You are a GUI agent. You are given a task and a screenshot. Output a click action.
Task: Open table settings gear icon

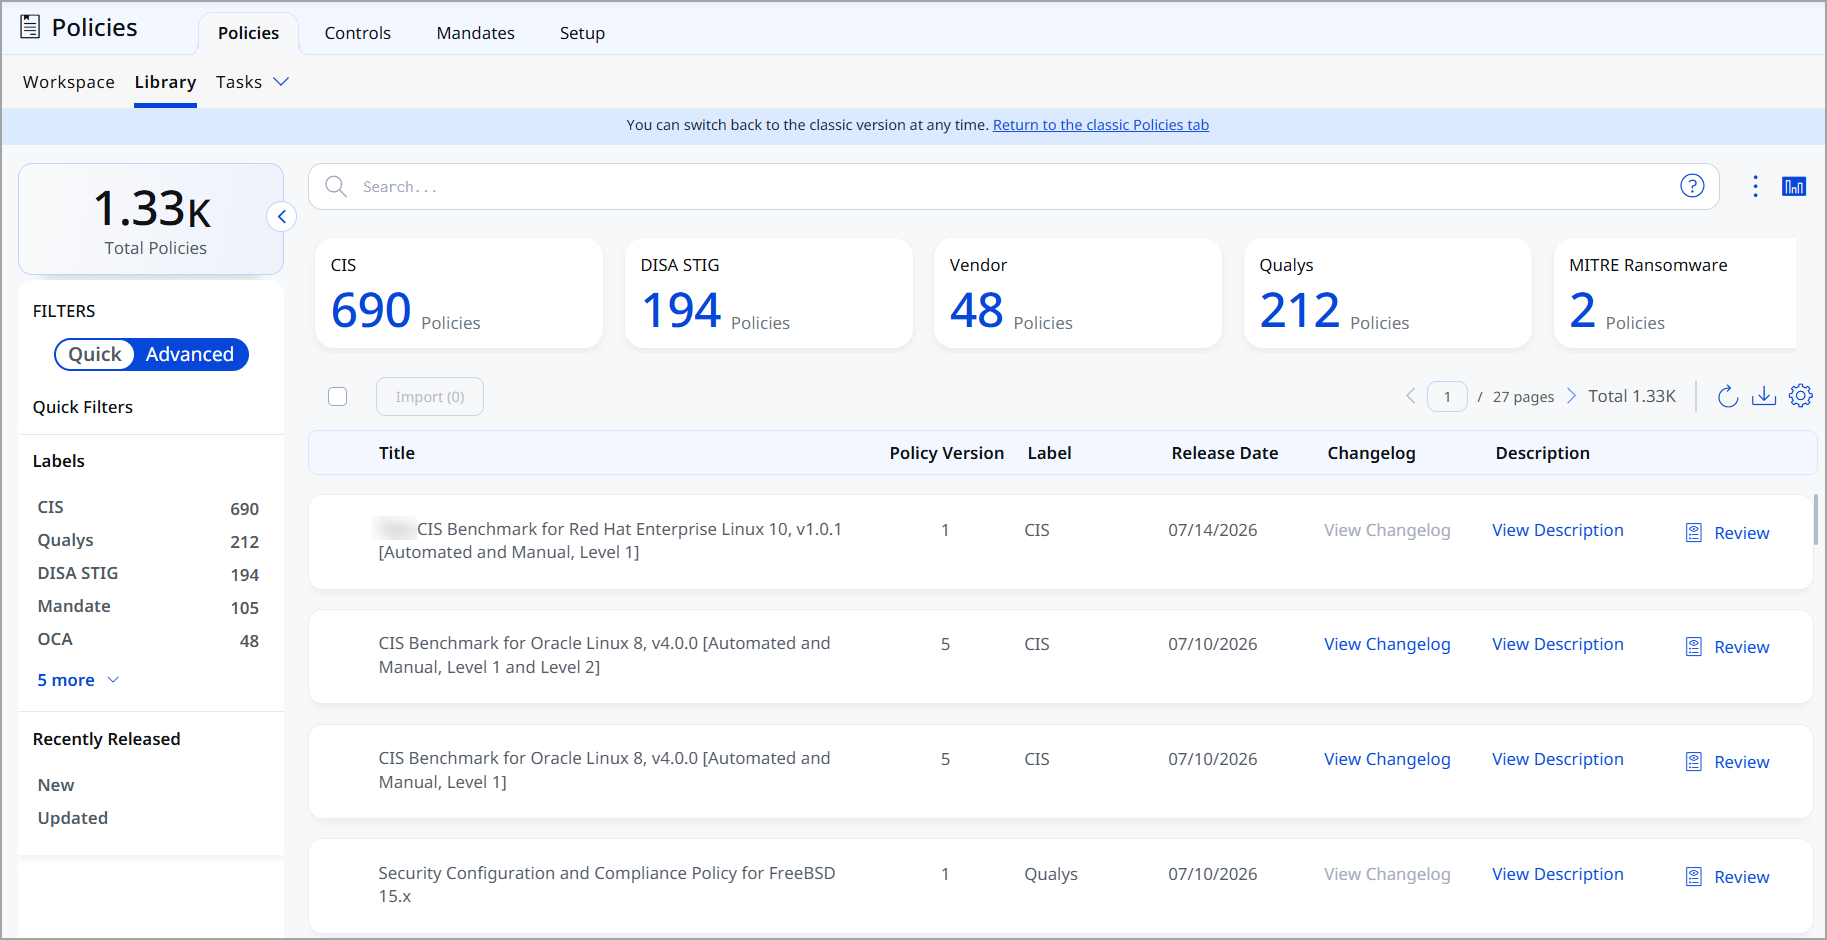(1801, 396)
